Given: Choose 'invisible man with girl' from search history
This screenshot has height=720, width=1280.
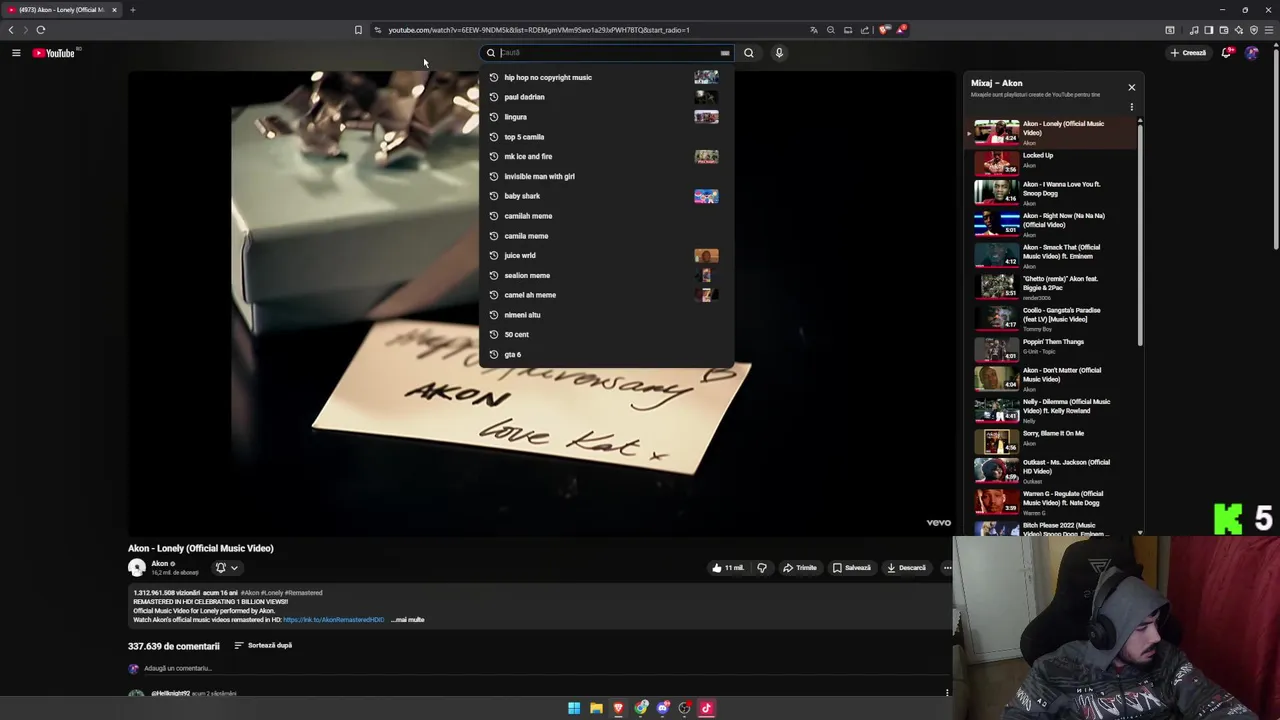Looking at the screenshot, I should coord(607,176).
